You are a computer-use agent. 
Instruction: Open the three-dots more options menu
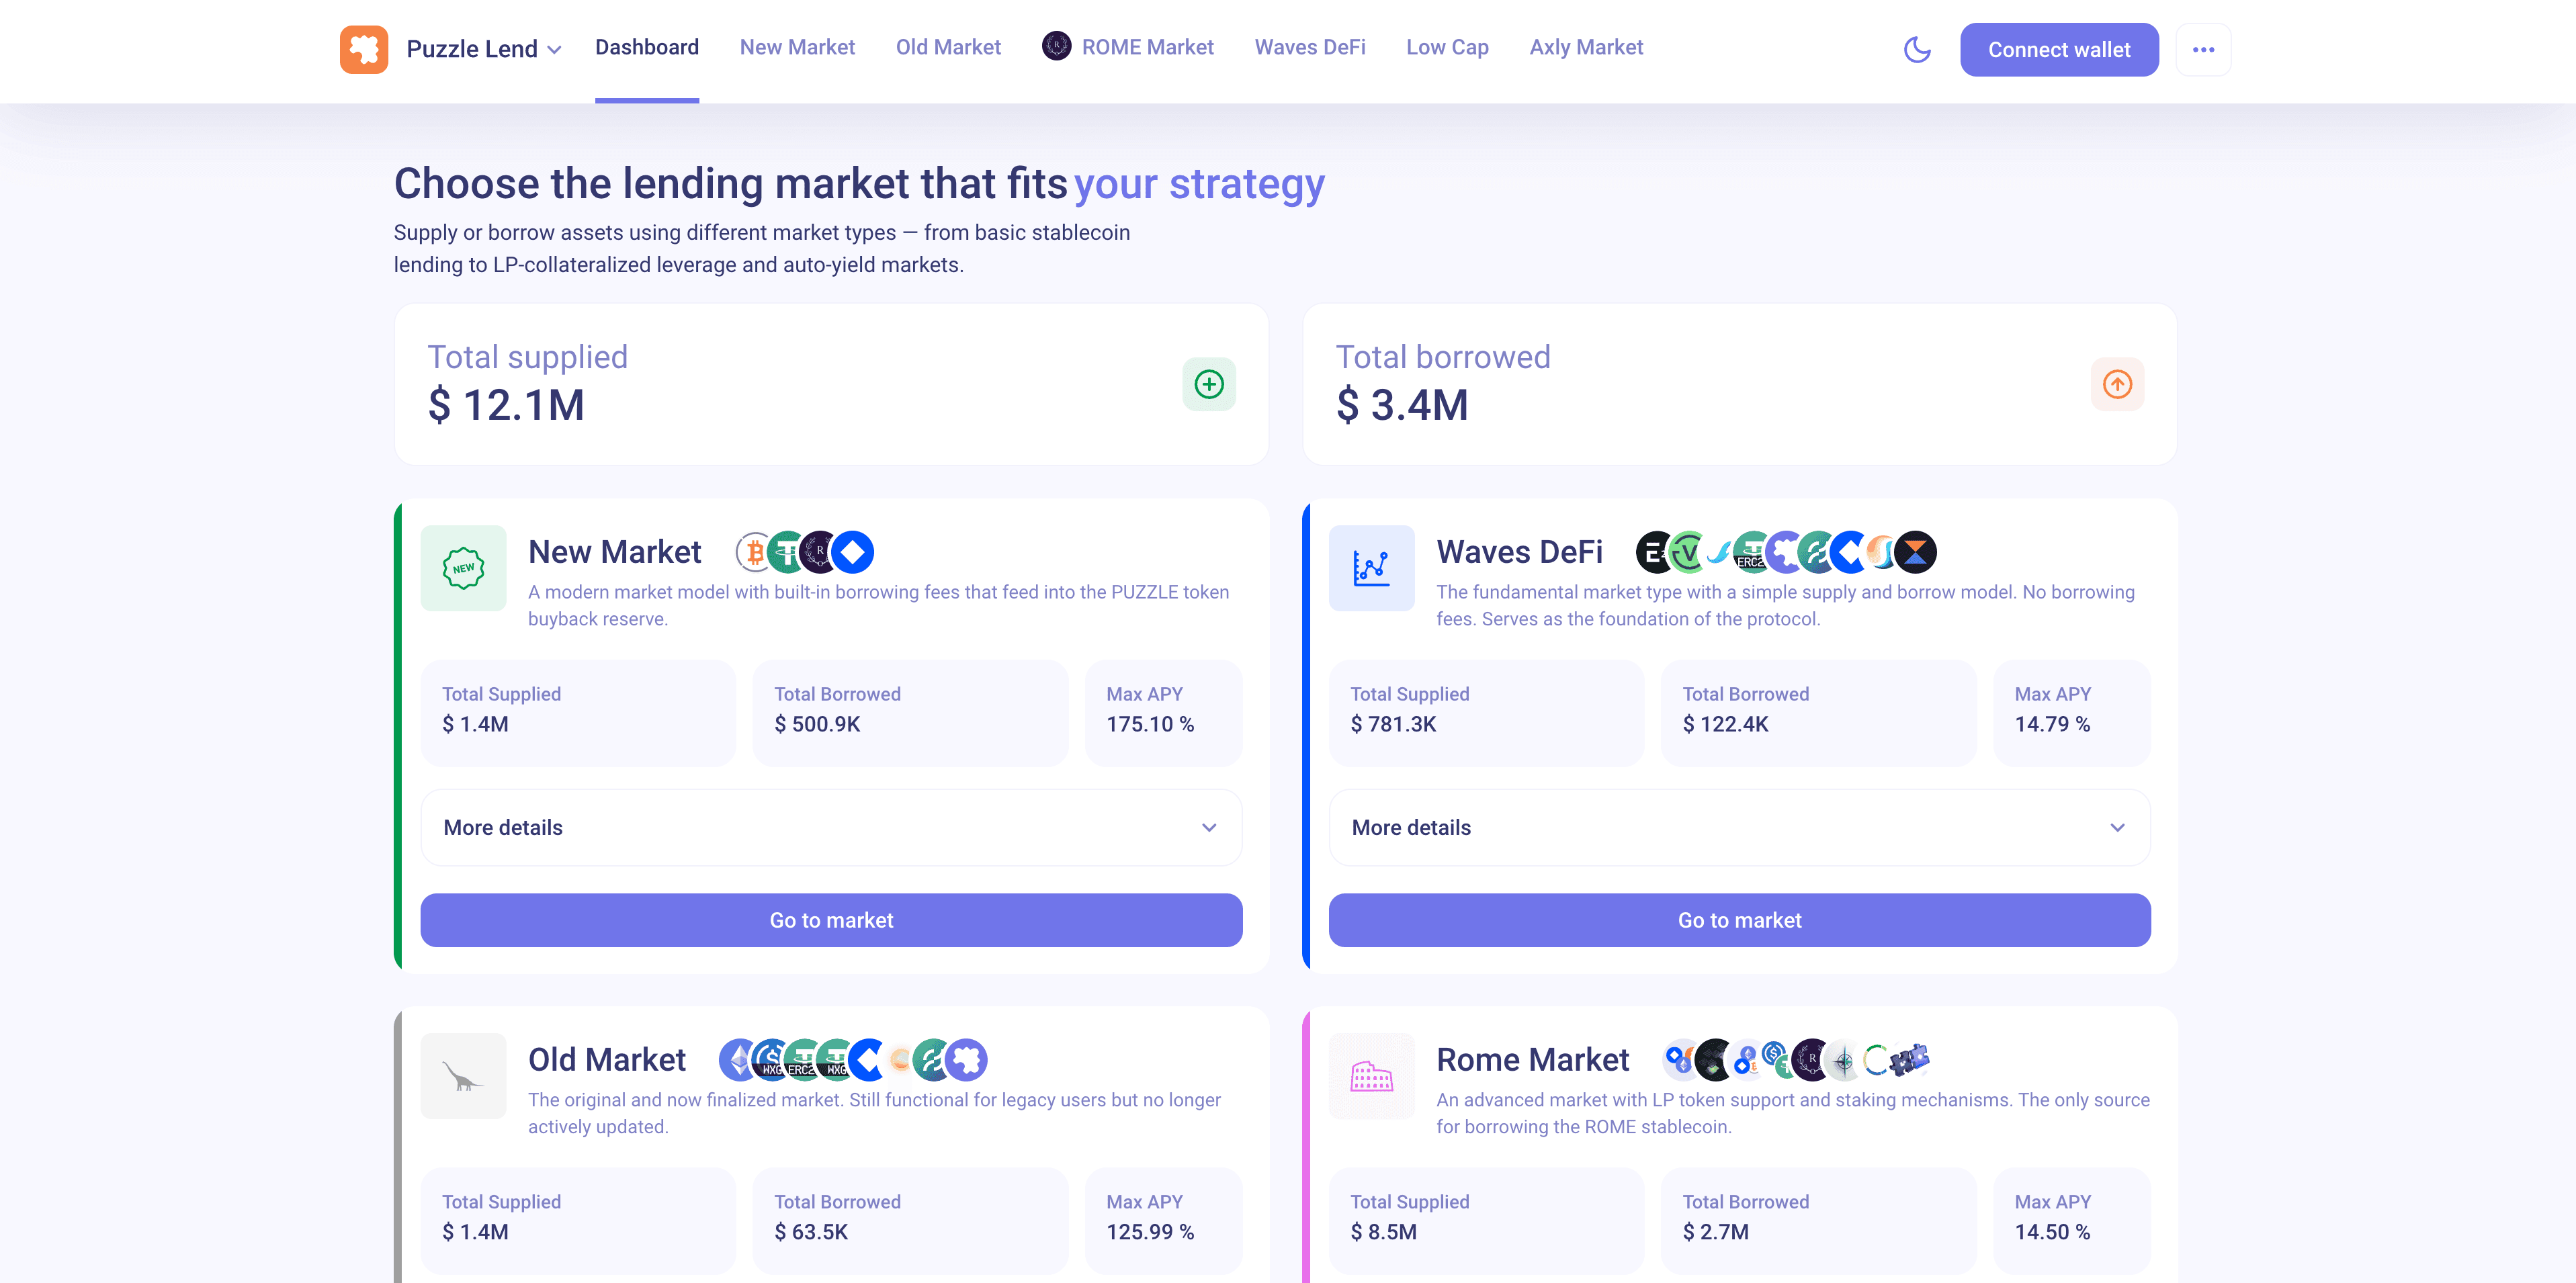pos(2203,49)
